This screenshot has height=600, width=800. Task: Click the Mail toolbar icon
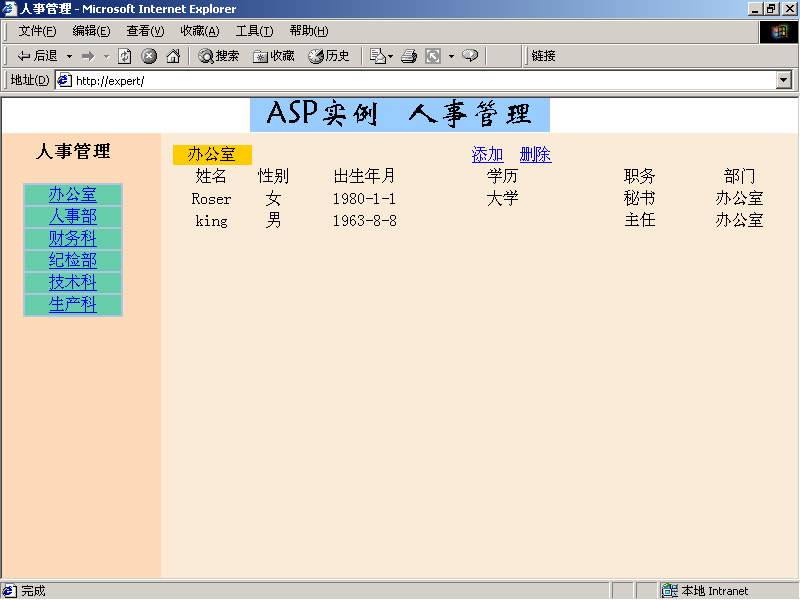[378, 56]
